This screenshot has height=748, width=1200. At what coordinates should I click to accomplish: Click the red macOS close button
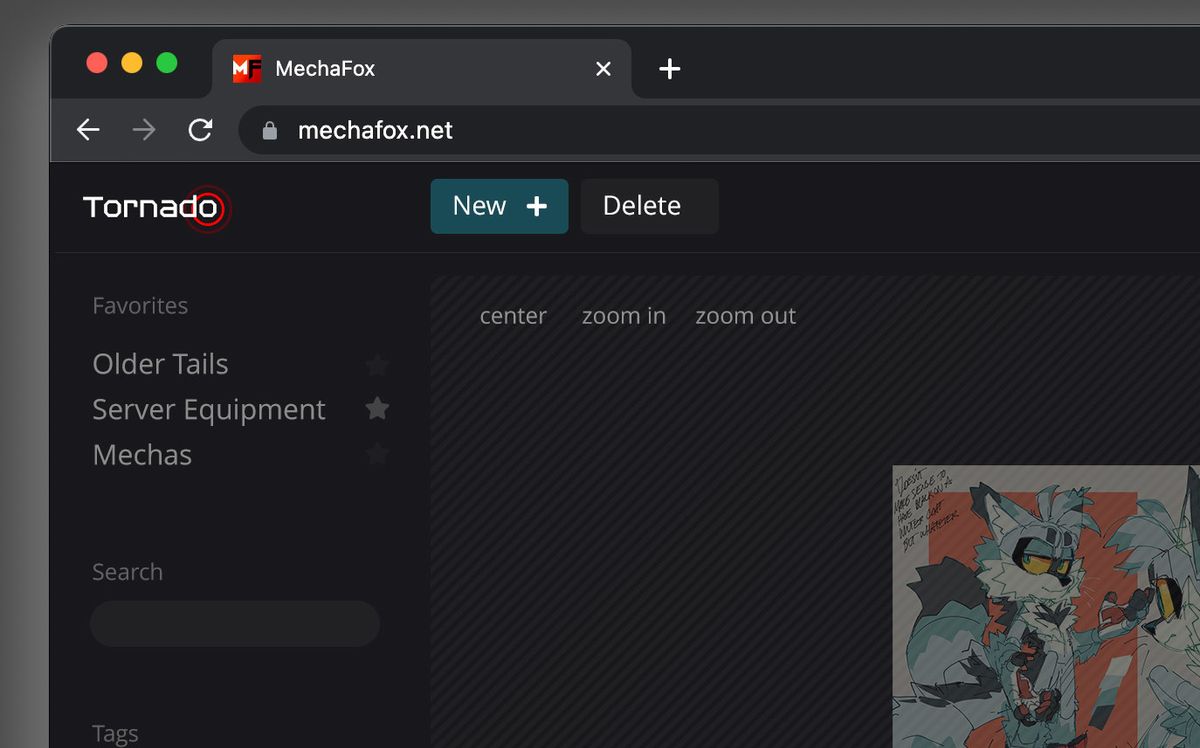97,63
